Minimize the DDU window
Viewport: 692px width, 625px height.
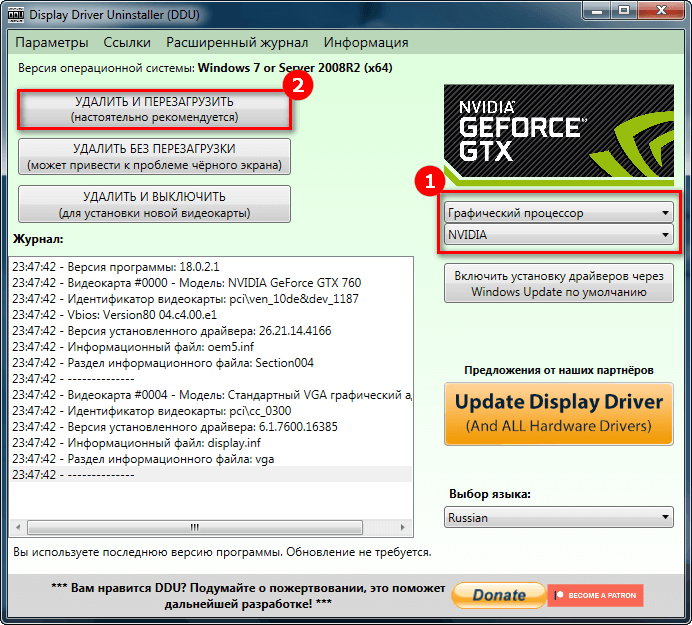coord(597,11)
